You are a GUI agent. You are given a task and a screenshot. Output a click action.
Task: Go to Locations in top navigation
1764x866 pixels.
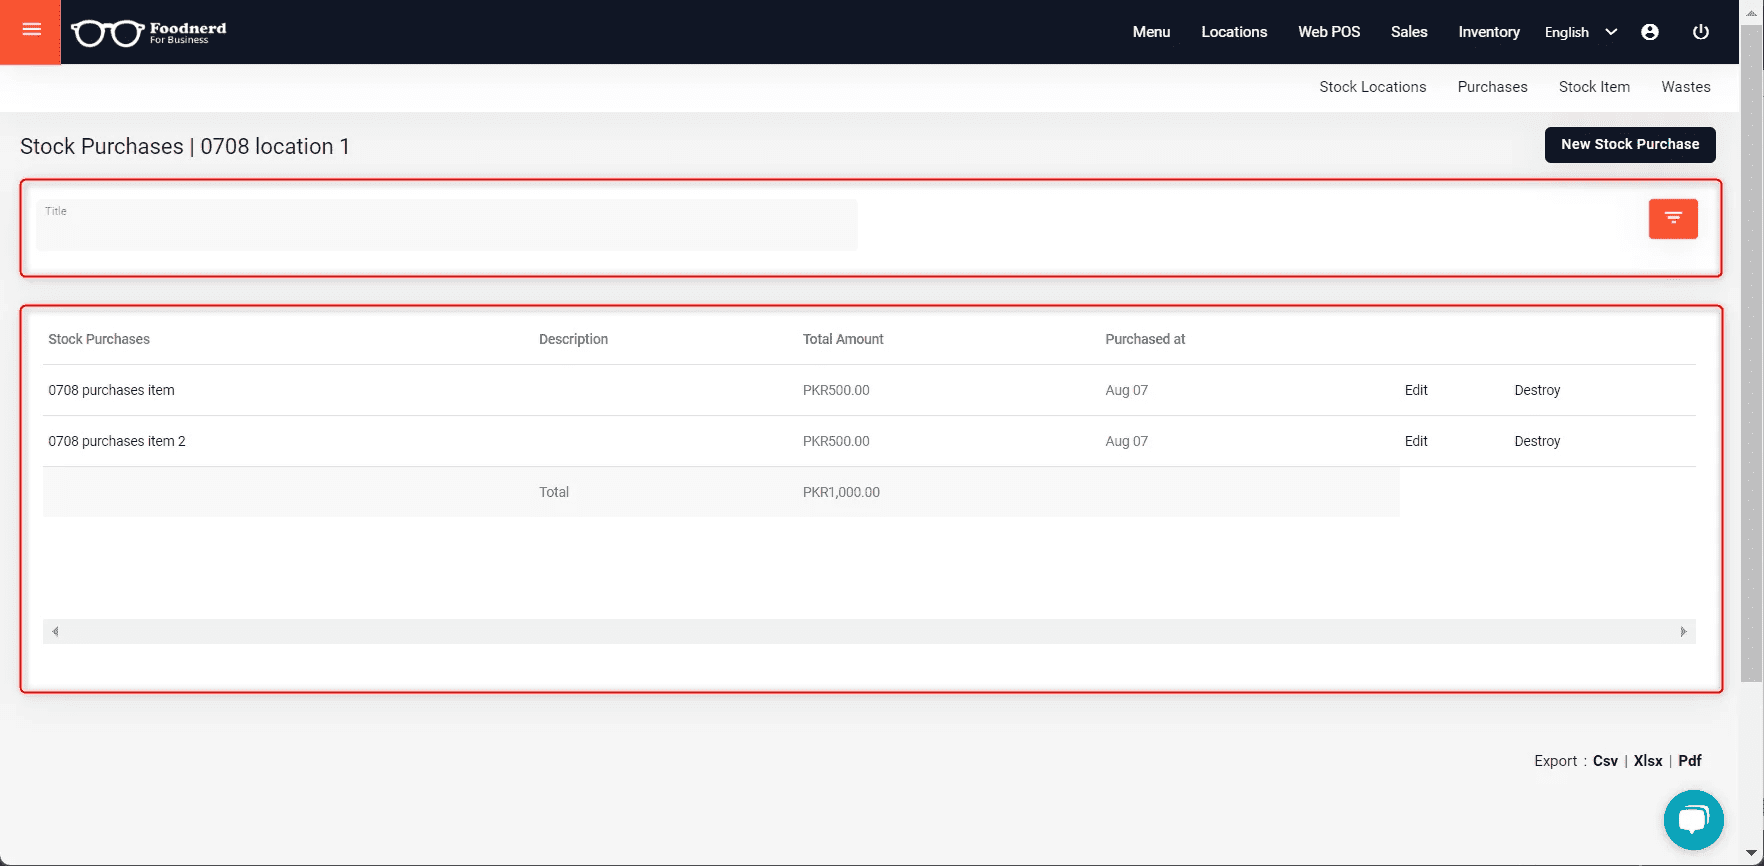[x=1234, y=32]
